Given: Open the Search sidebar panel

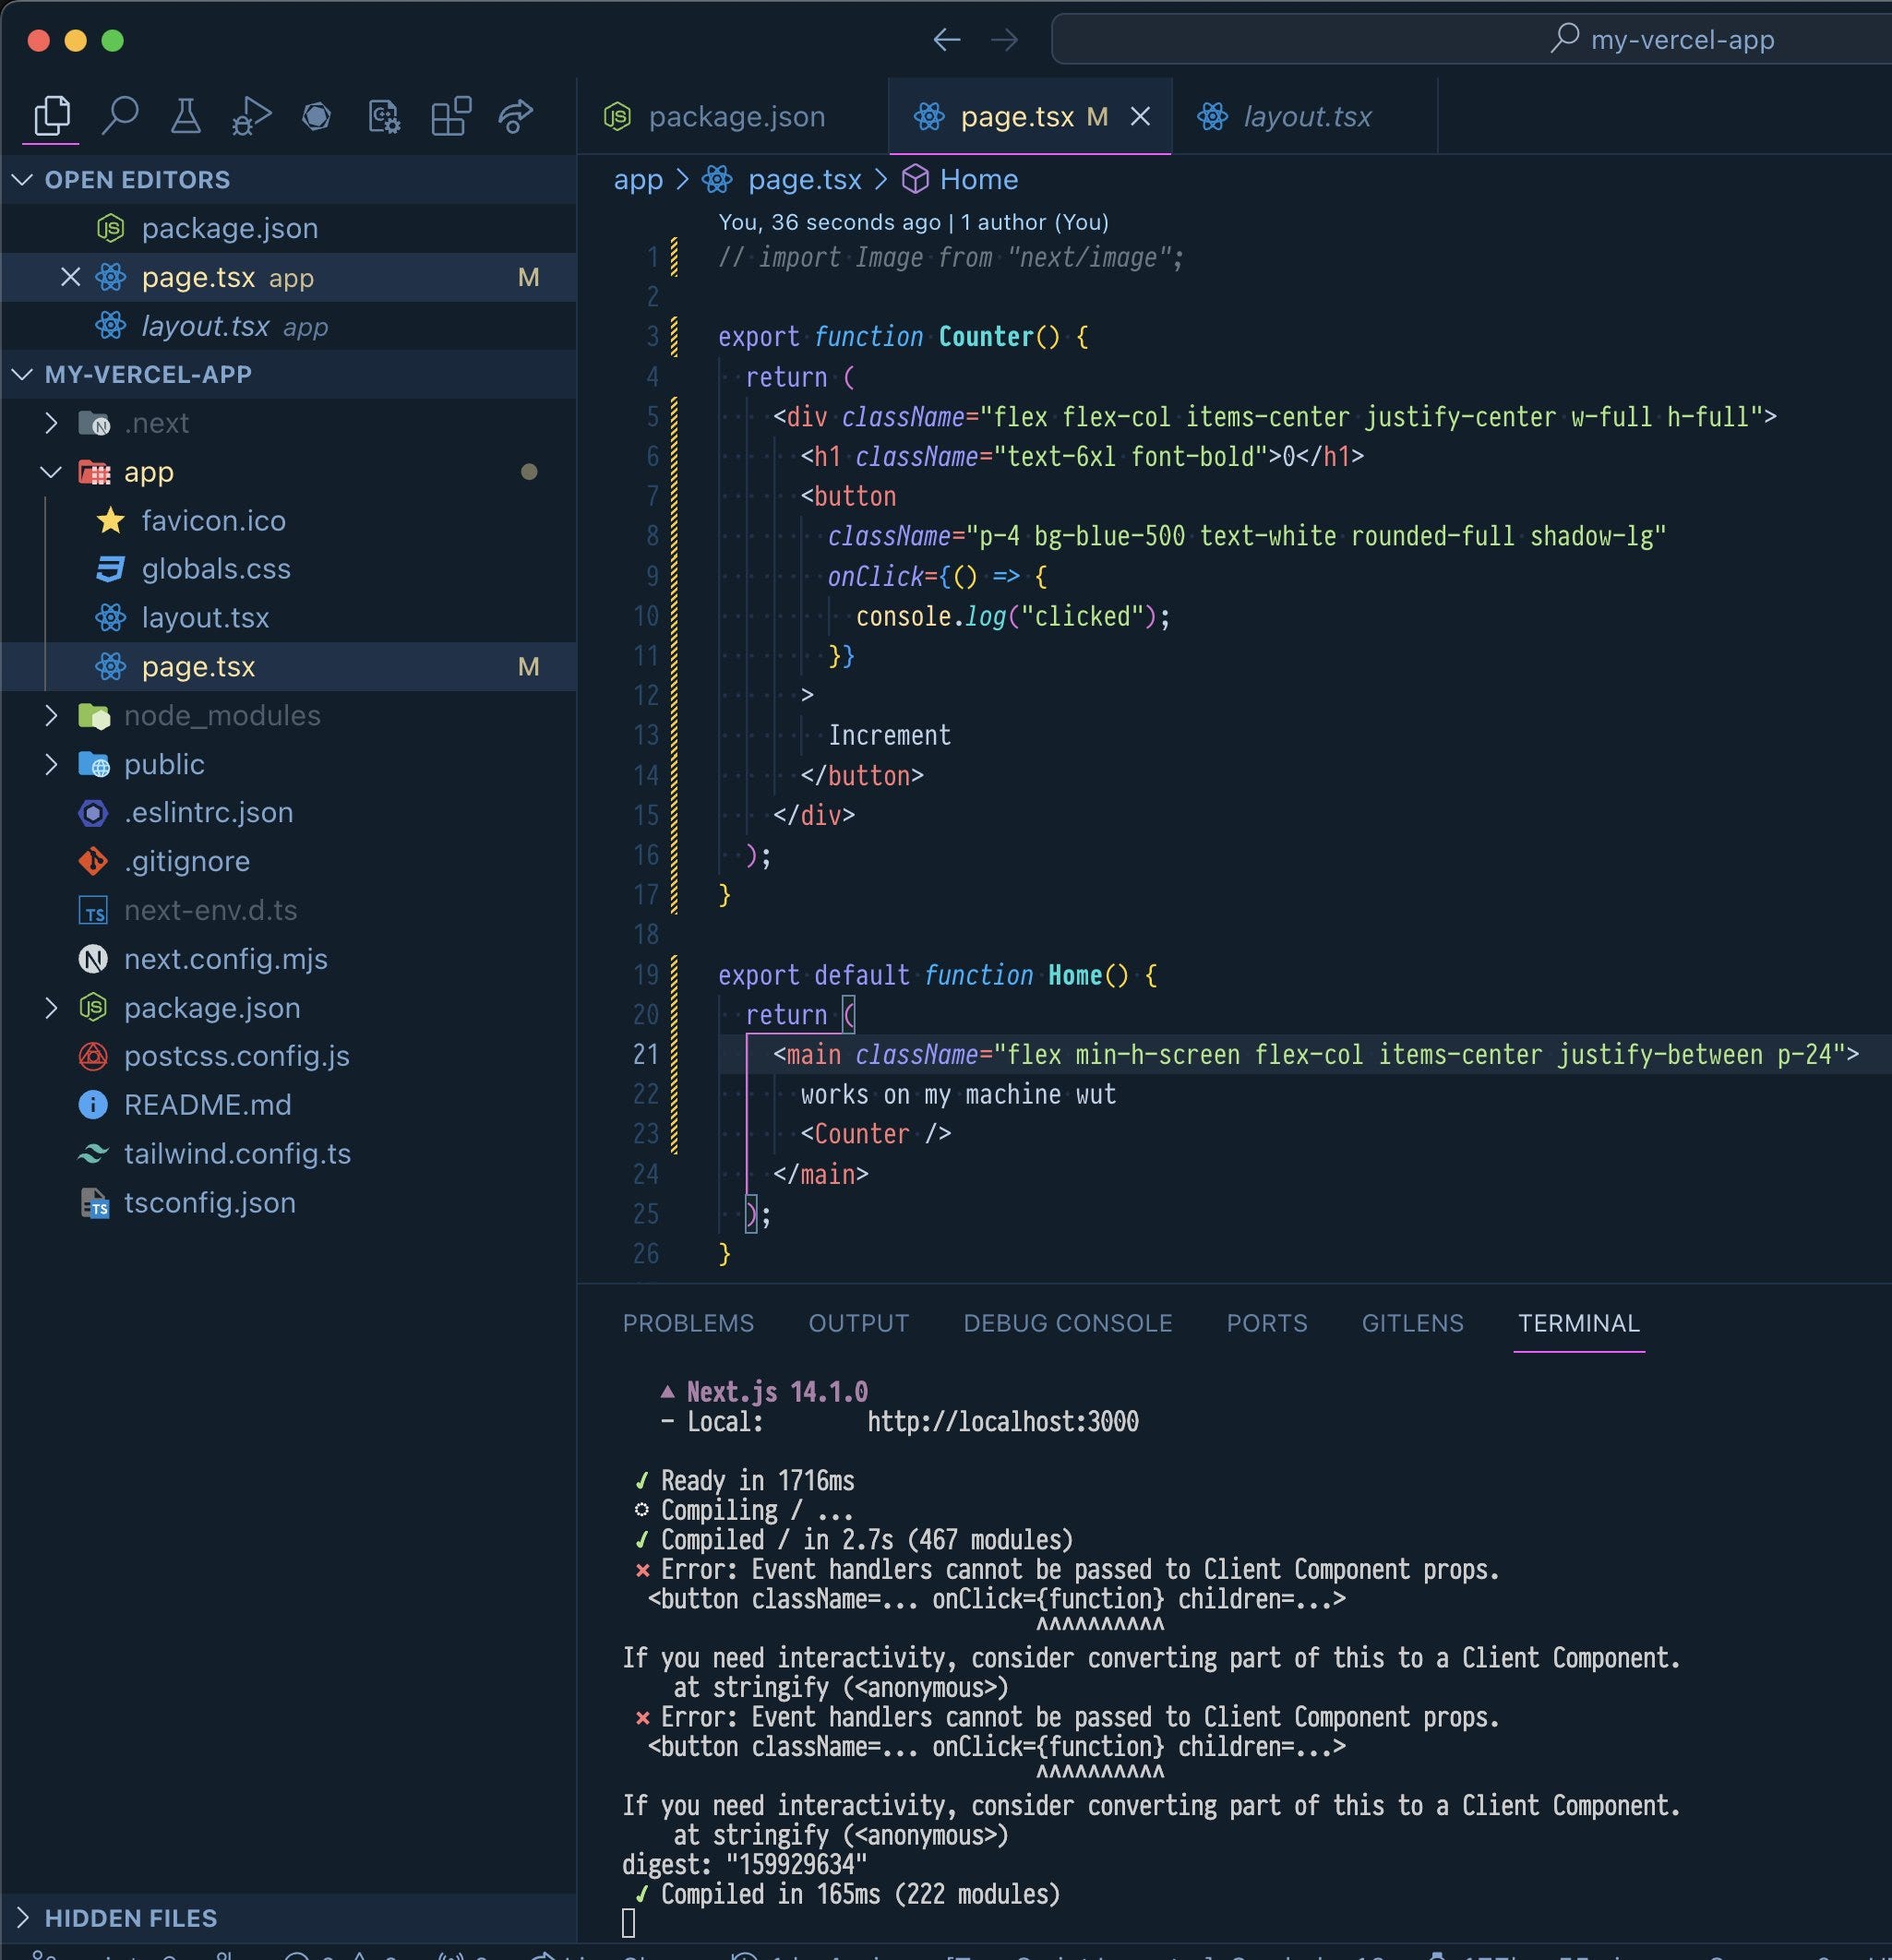Looking at the screenshot, I should click(x=122, y=115).
